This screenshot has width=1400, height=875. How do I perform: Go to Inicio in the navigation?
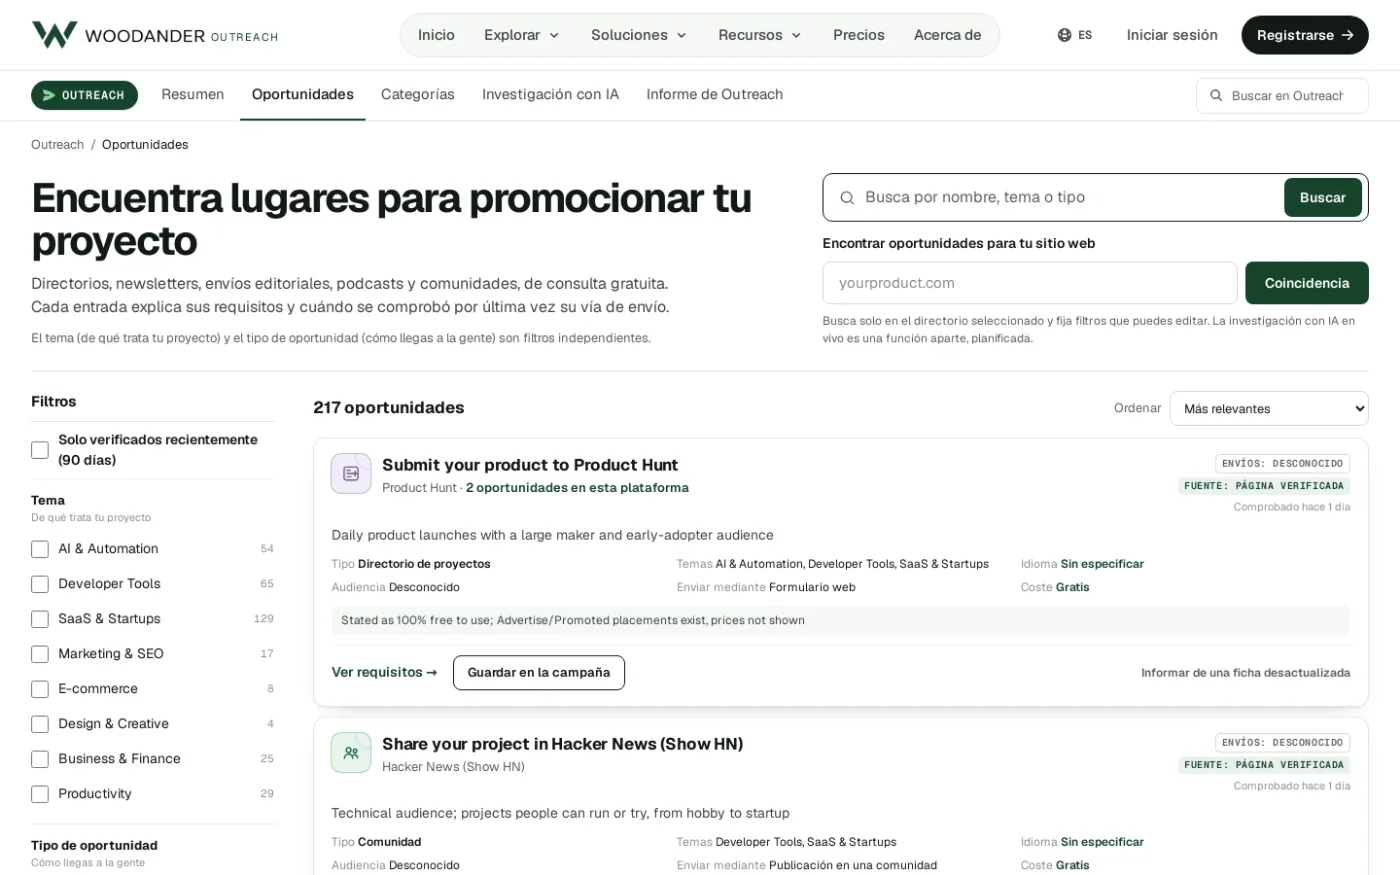[436, 35]
